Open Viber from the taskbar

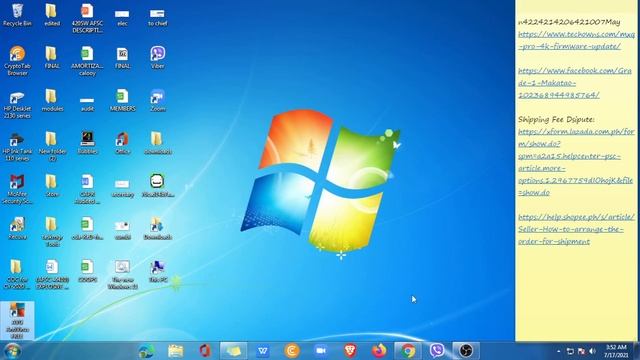pos(437,351)
